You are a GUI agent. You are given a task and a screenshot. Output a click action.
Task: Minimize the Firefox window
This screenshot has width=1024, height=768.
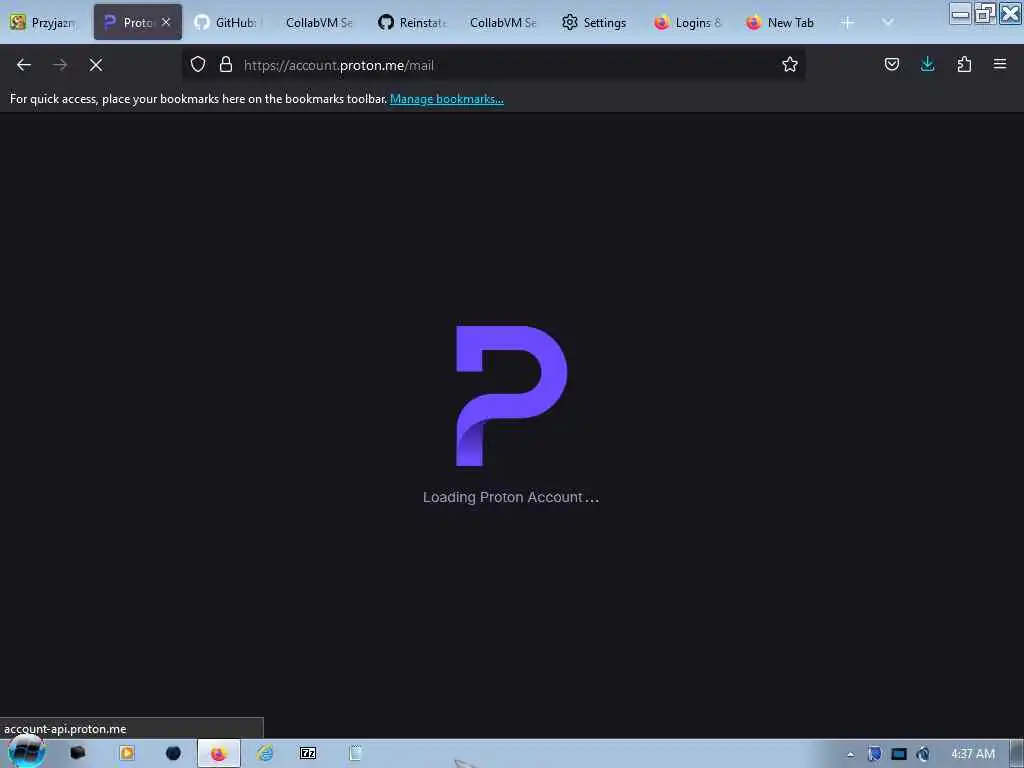point(960,13)
